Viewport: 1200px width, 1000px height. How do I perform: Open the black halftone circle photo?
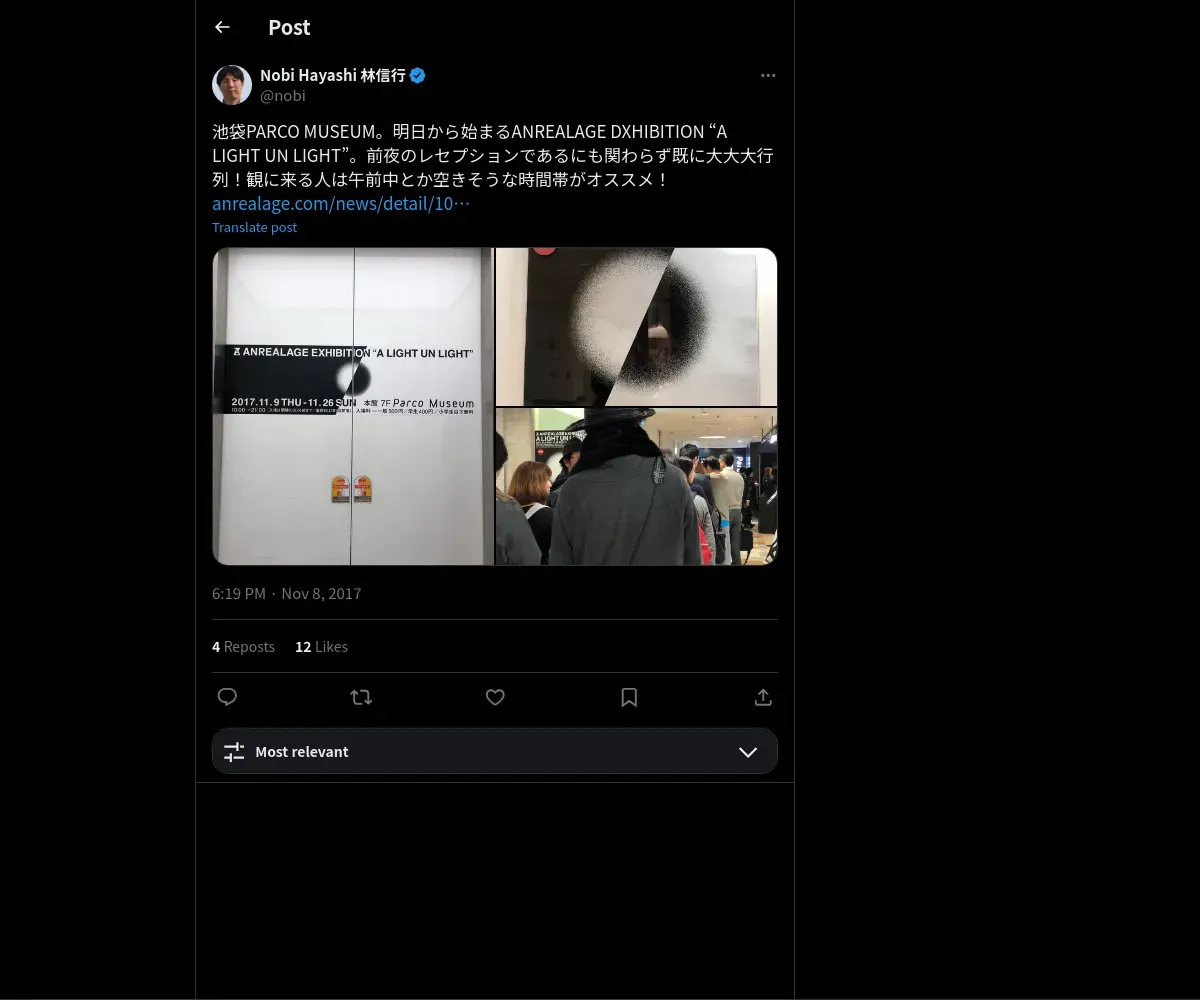click(x=636, y=326)
